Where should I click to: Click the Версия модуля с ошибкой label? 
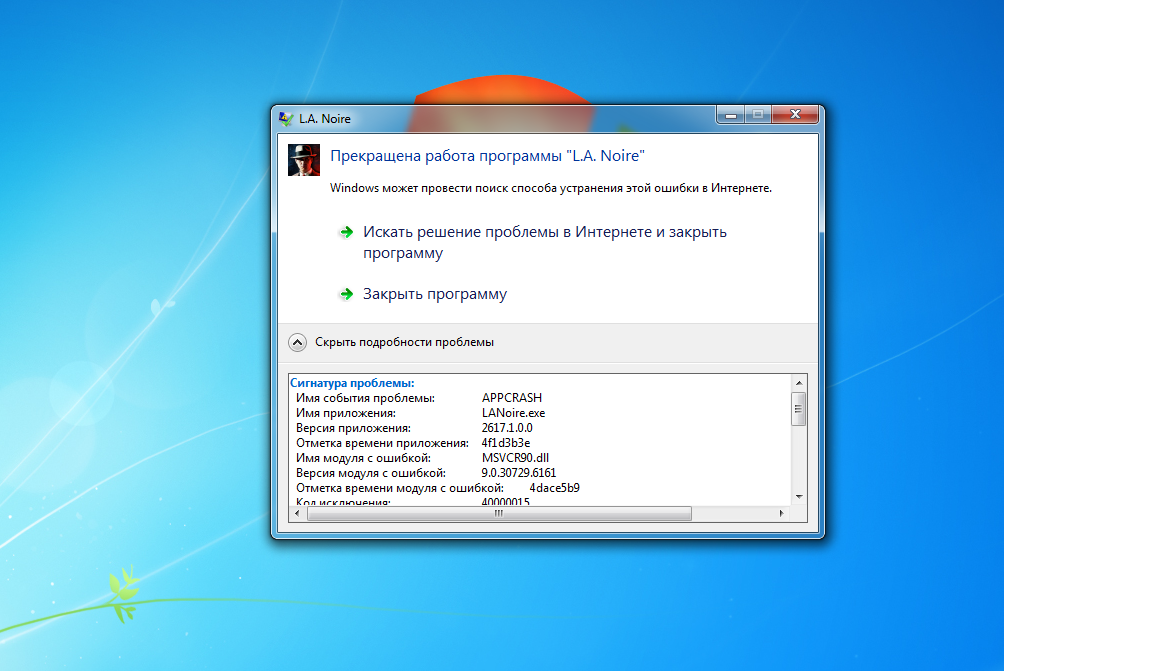point(370,473)
